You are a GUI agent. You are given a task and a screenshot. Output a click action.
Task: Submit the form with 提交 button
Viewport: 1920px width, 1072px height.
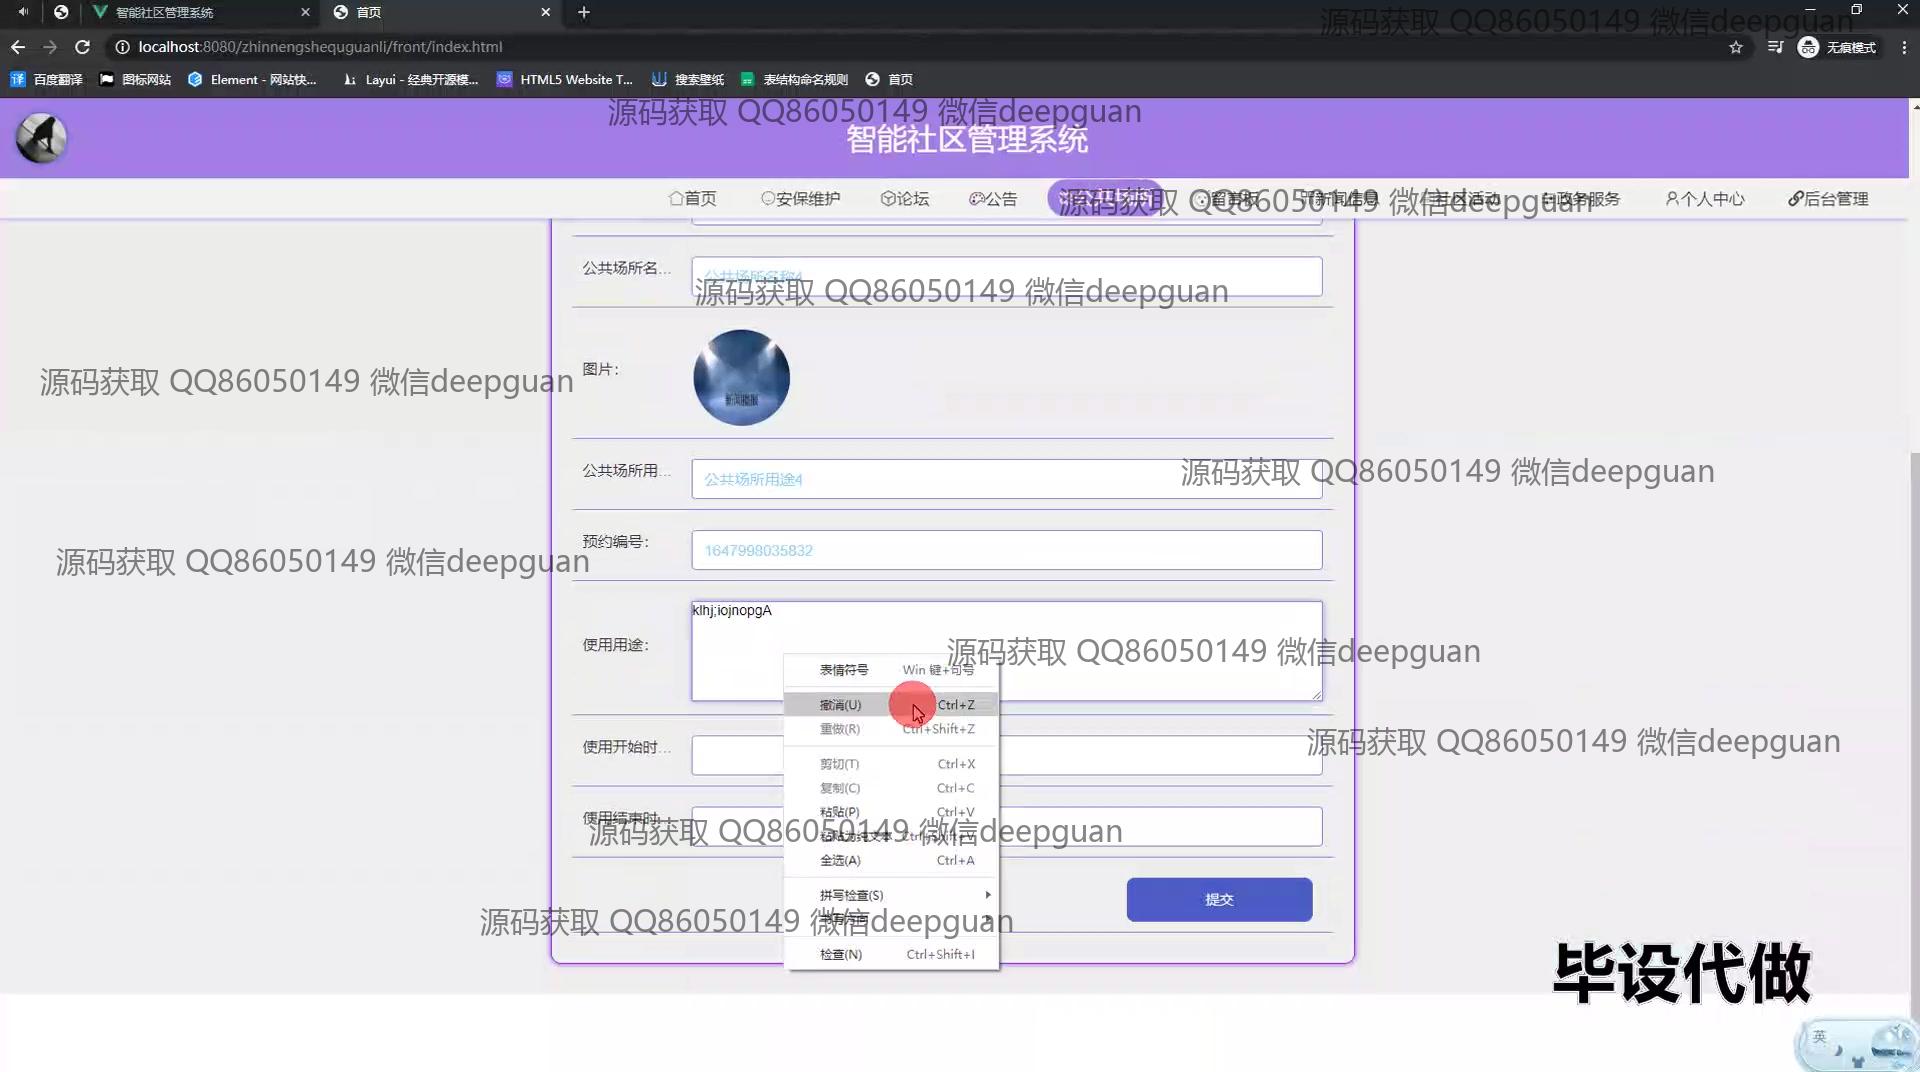(1219, 900)
